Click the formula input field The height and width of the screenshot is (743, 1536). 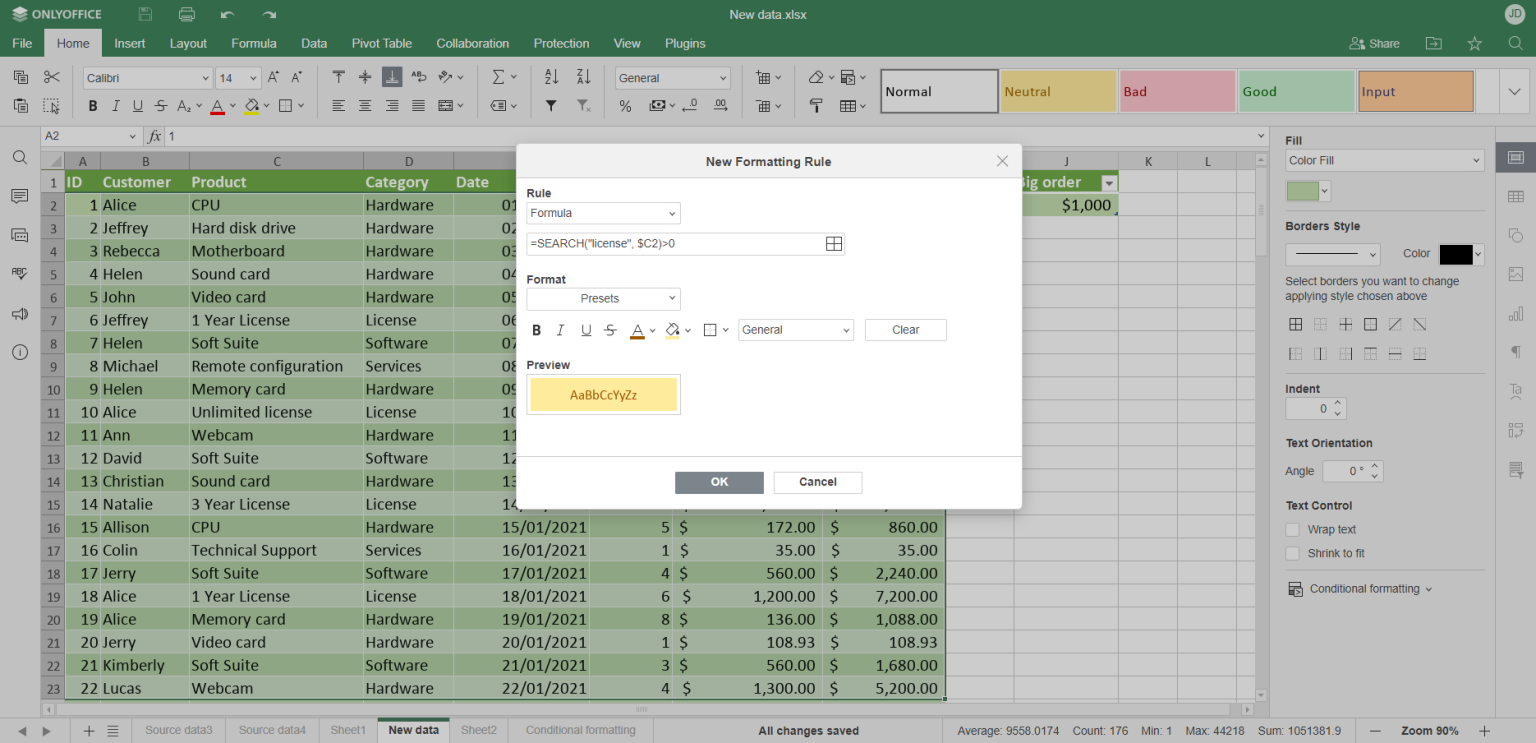pyautogui.click(x=674, y=244)
